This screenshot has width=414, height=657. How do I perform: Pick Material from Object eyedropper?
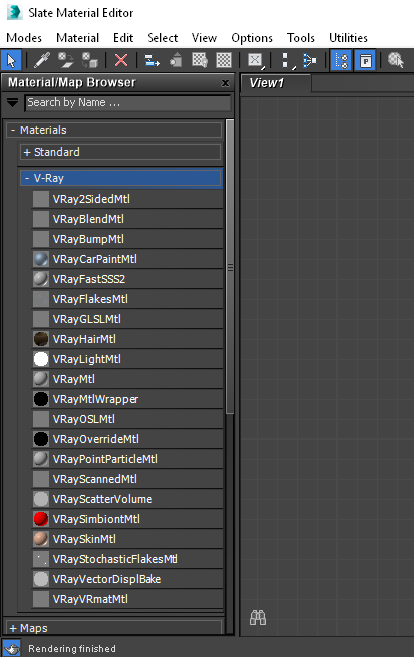coord(41,60)
